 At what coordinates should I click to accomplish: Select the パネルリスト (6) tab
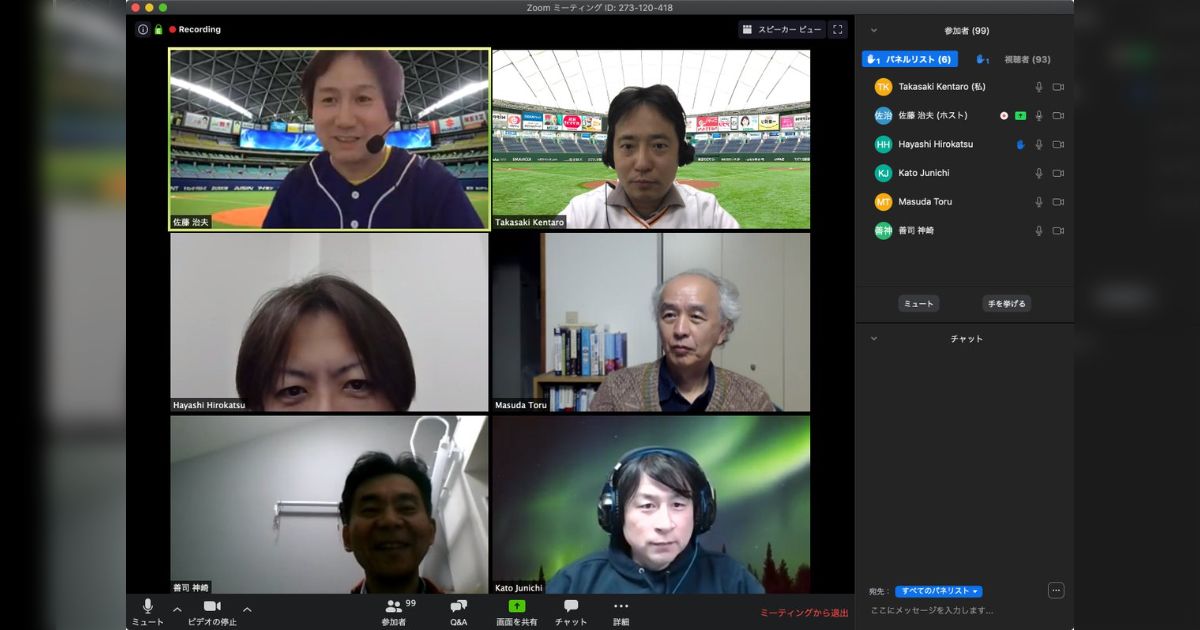coord(909,59)
